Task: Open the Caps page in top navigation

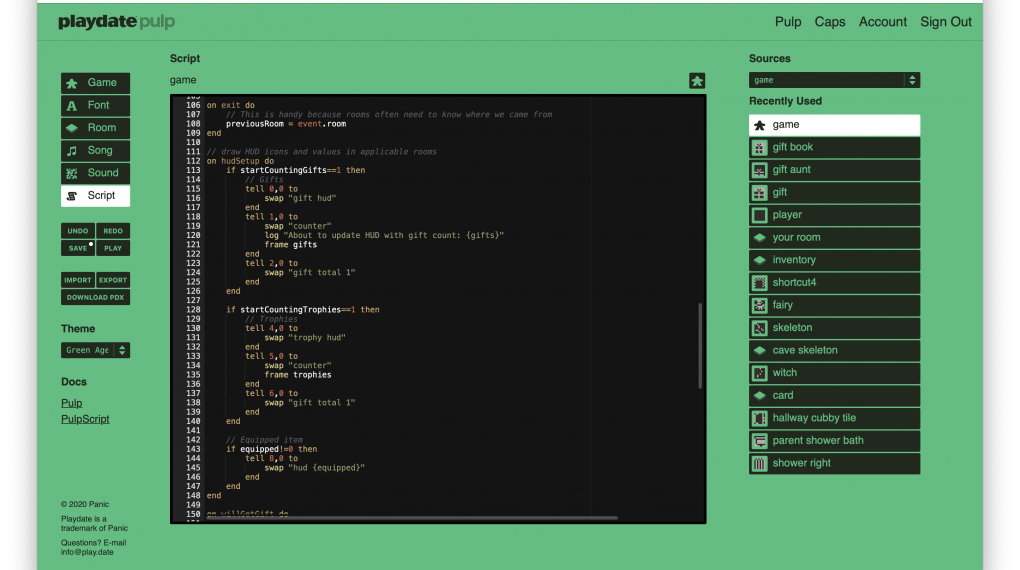Action: (x=829, y=22)
